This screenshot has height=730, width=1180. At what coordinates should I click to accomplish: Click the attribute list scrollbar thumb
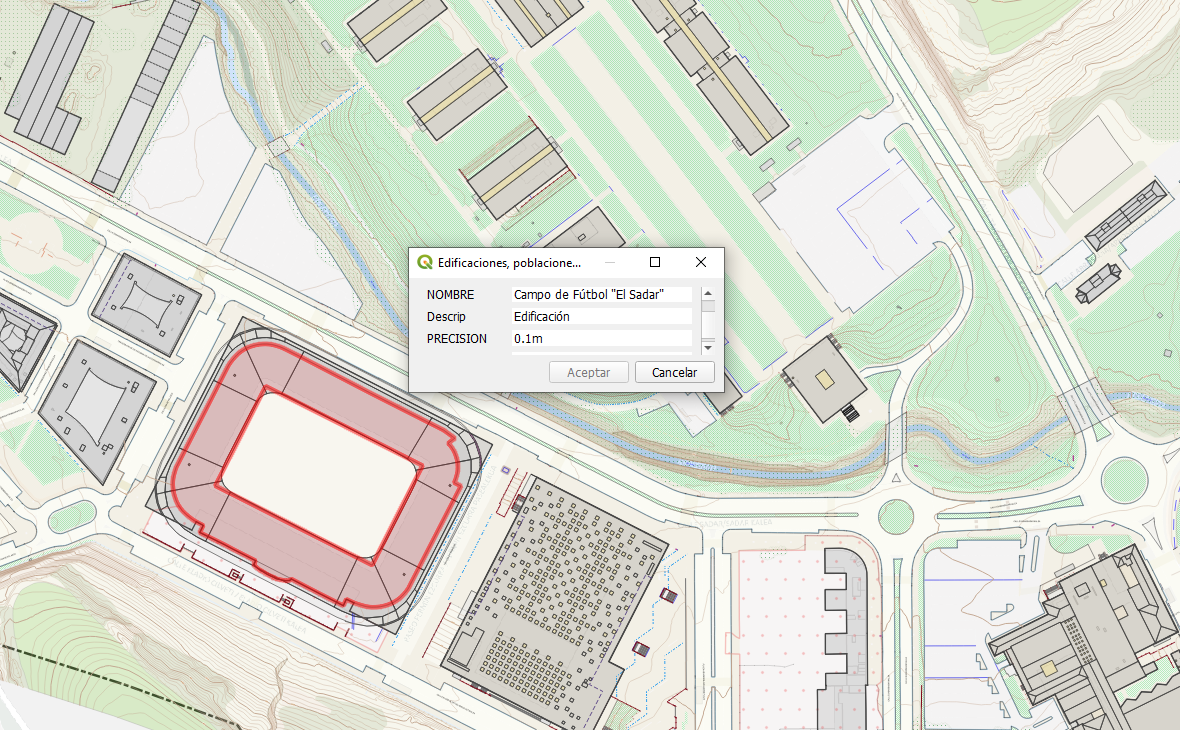(708, 307)
